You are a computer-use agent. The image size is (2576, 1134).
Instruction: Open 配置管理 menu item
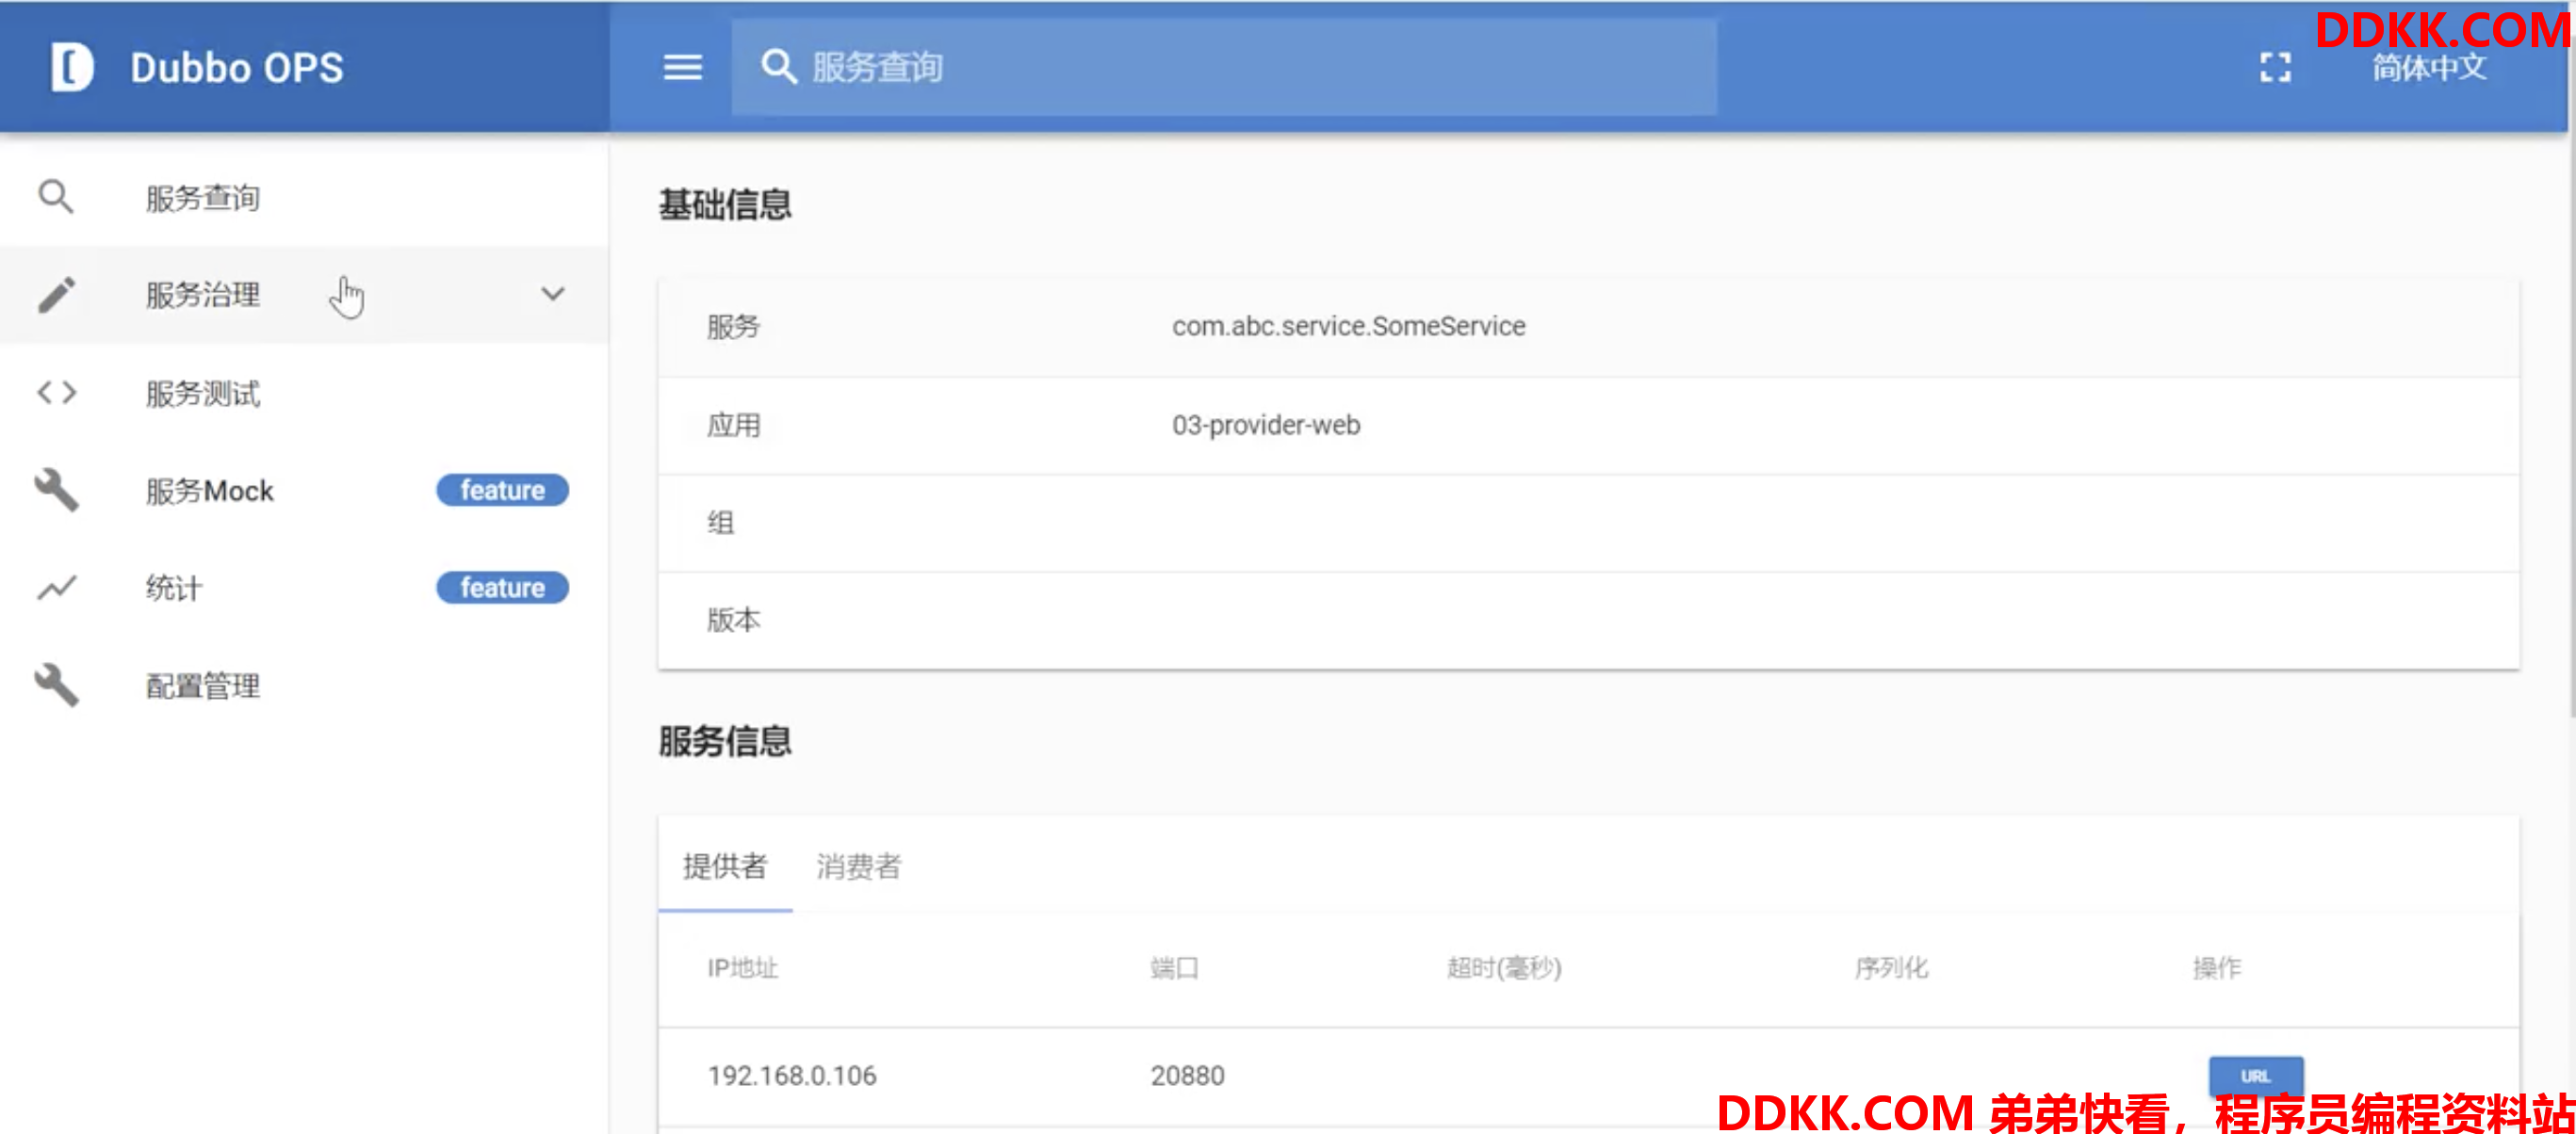click(x=203, y=686)
